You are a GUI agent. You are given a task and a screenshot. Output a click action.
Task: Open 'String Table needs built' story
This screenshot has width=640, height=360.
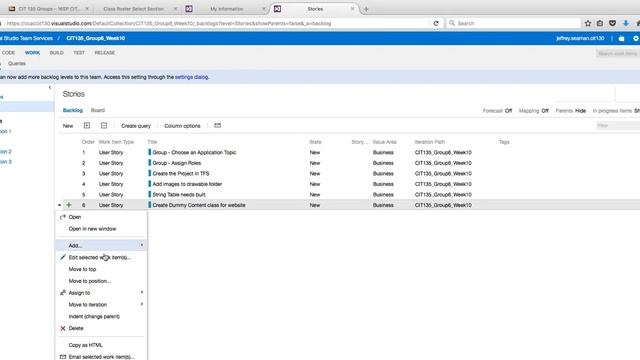point(179,195)
